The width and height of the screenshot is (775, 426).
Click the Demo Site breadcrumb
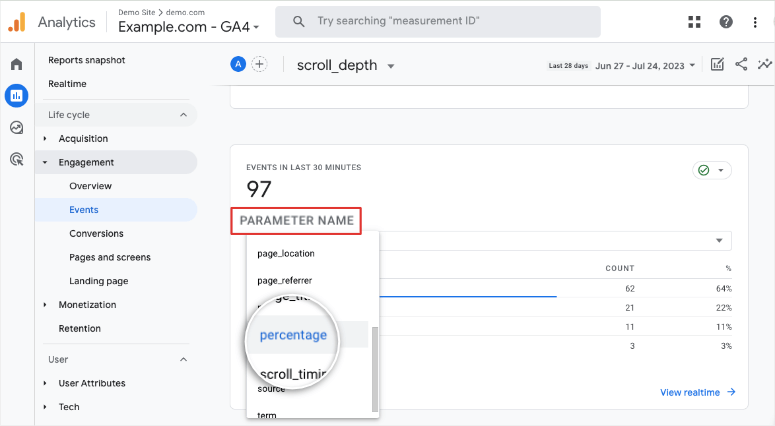click(x=136, y=12)
